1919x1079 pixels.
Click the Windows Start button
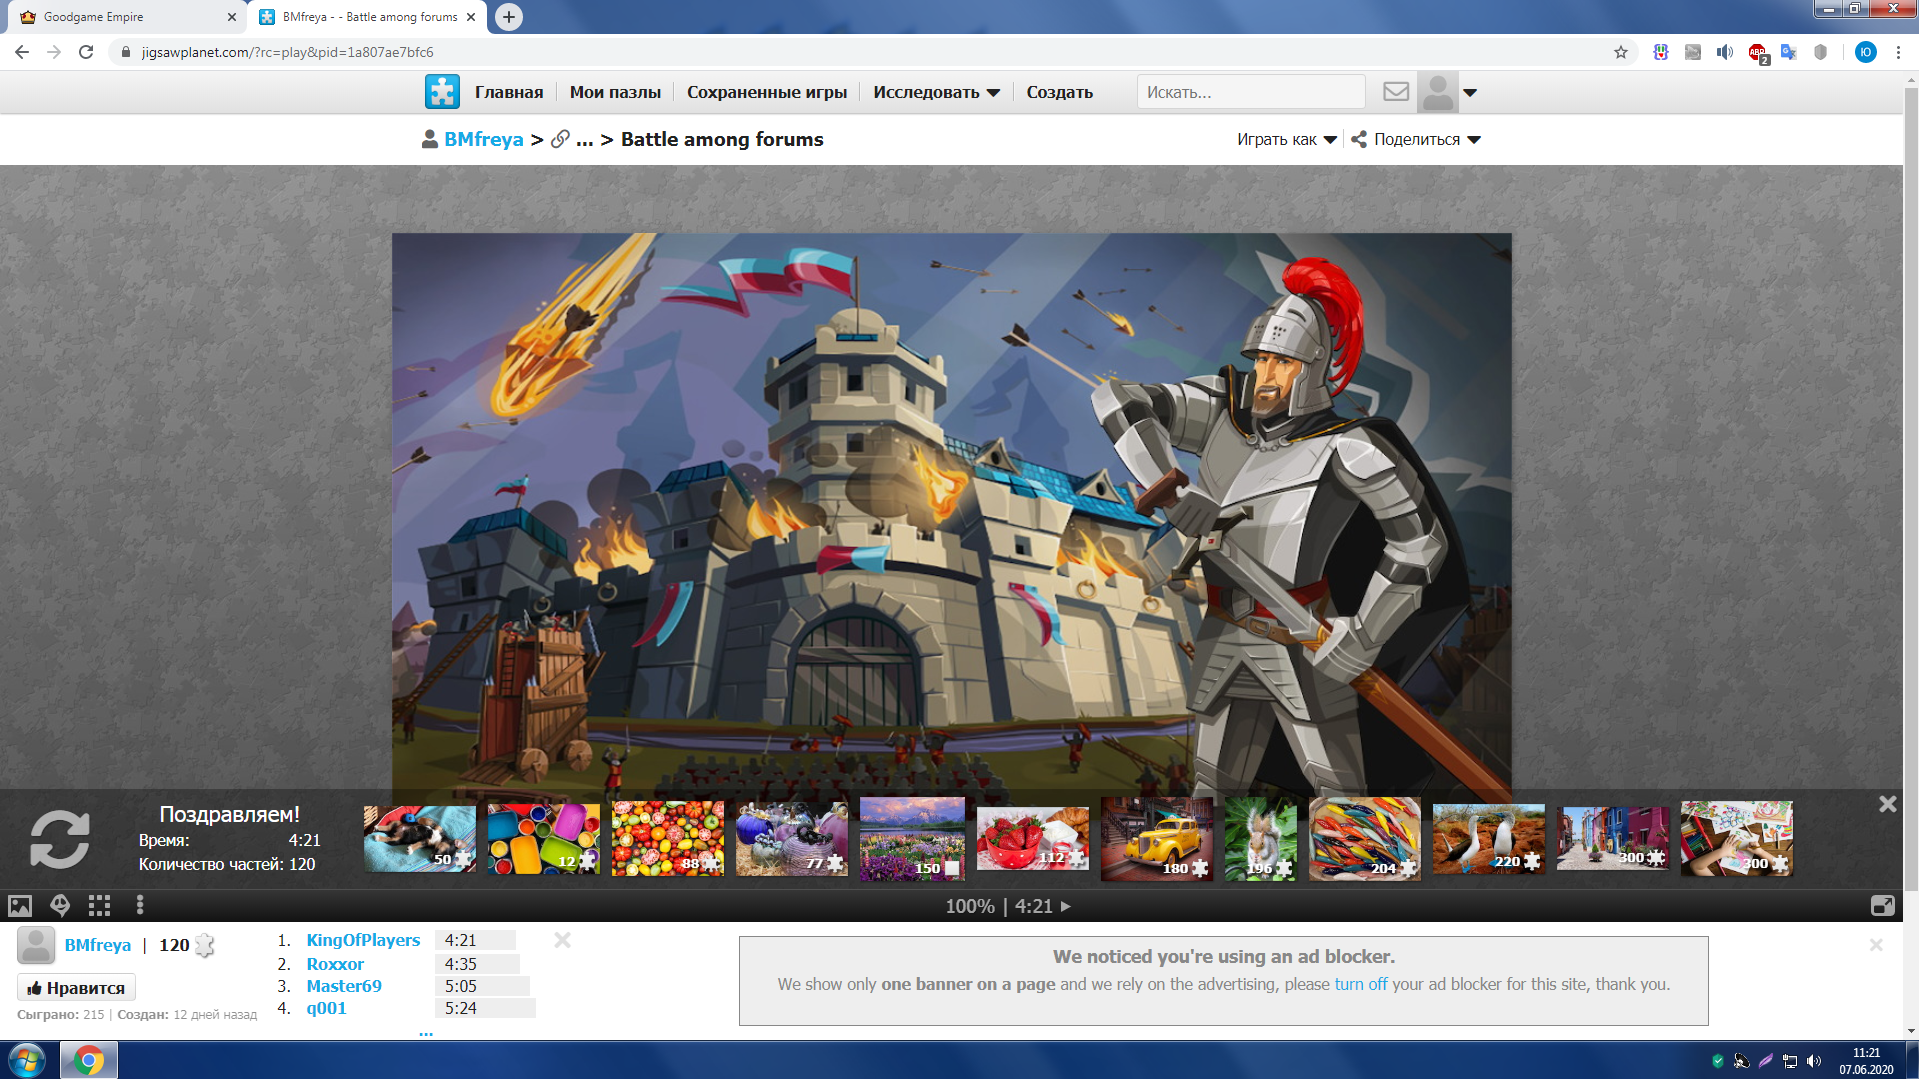[27, 1060]
